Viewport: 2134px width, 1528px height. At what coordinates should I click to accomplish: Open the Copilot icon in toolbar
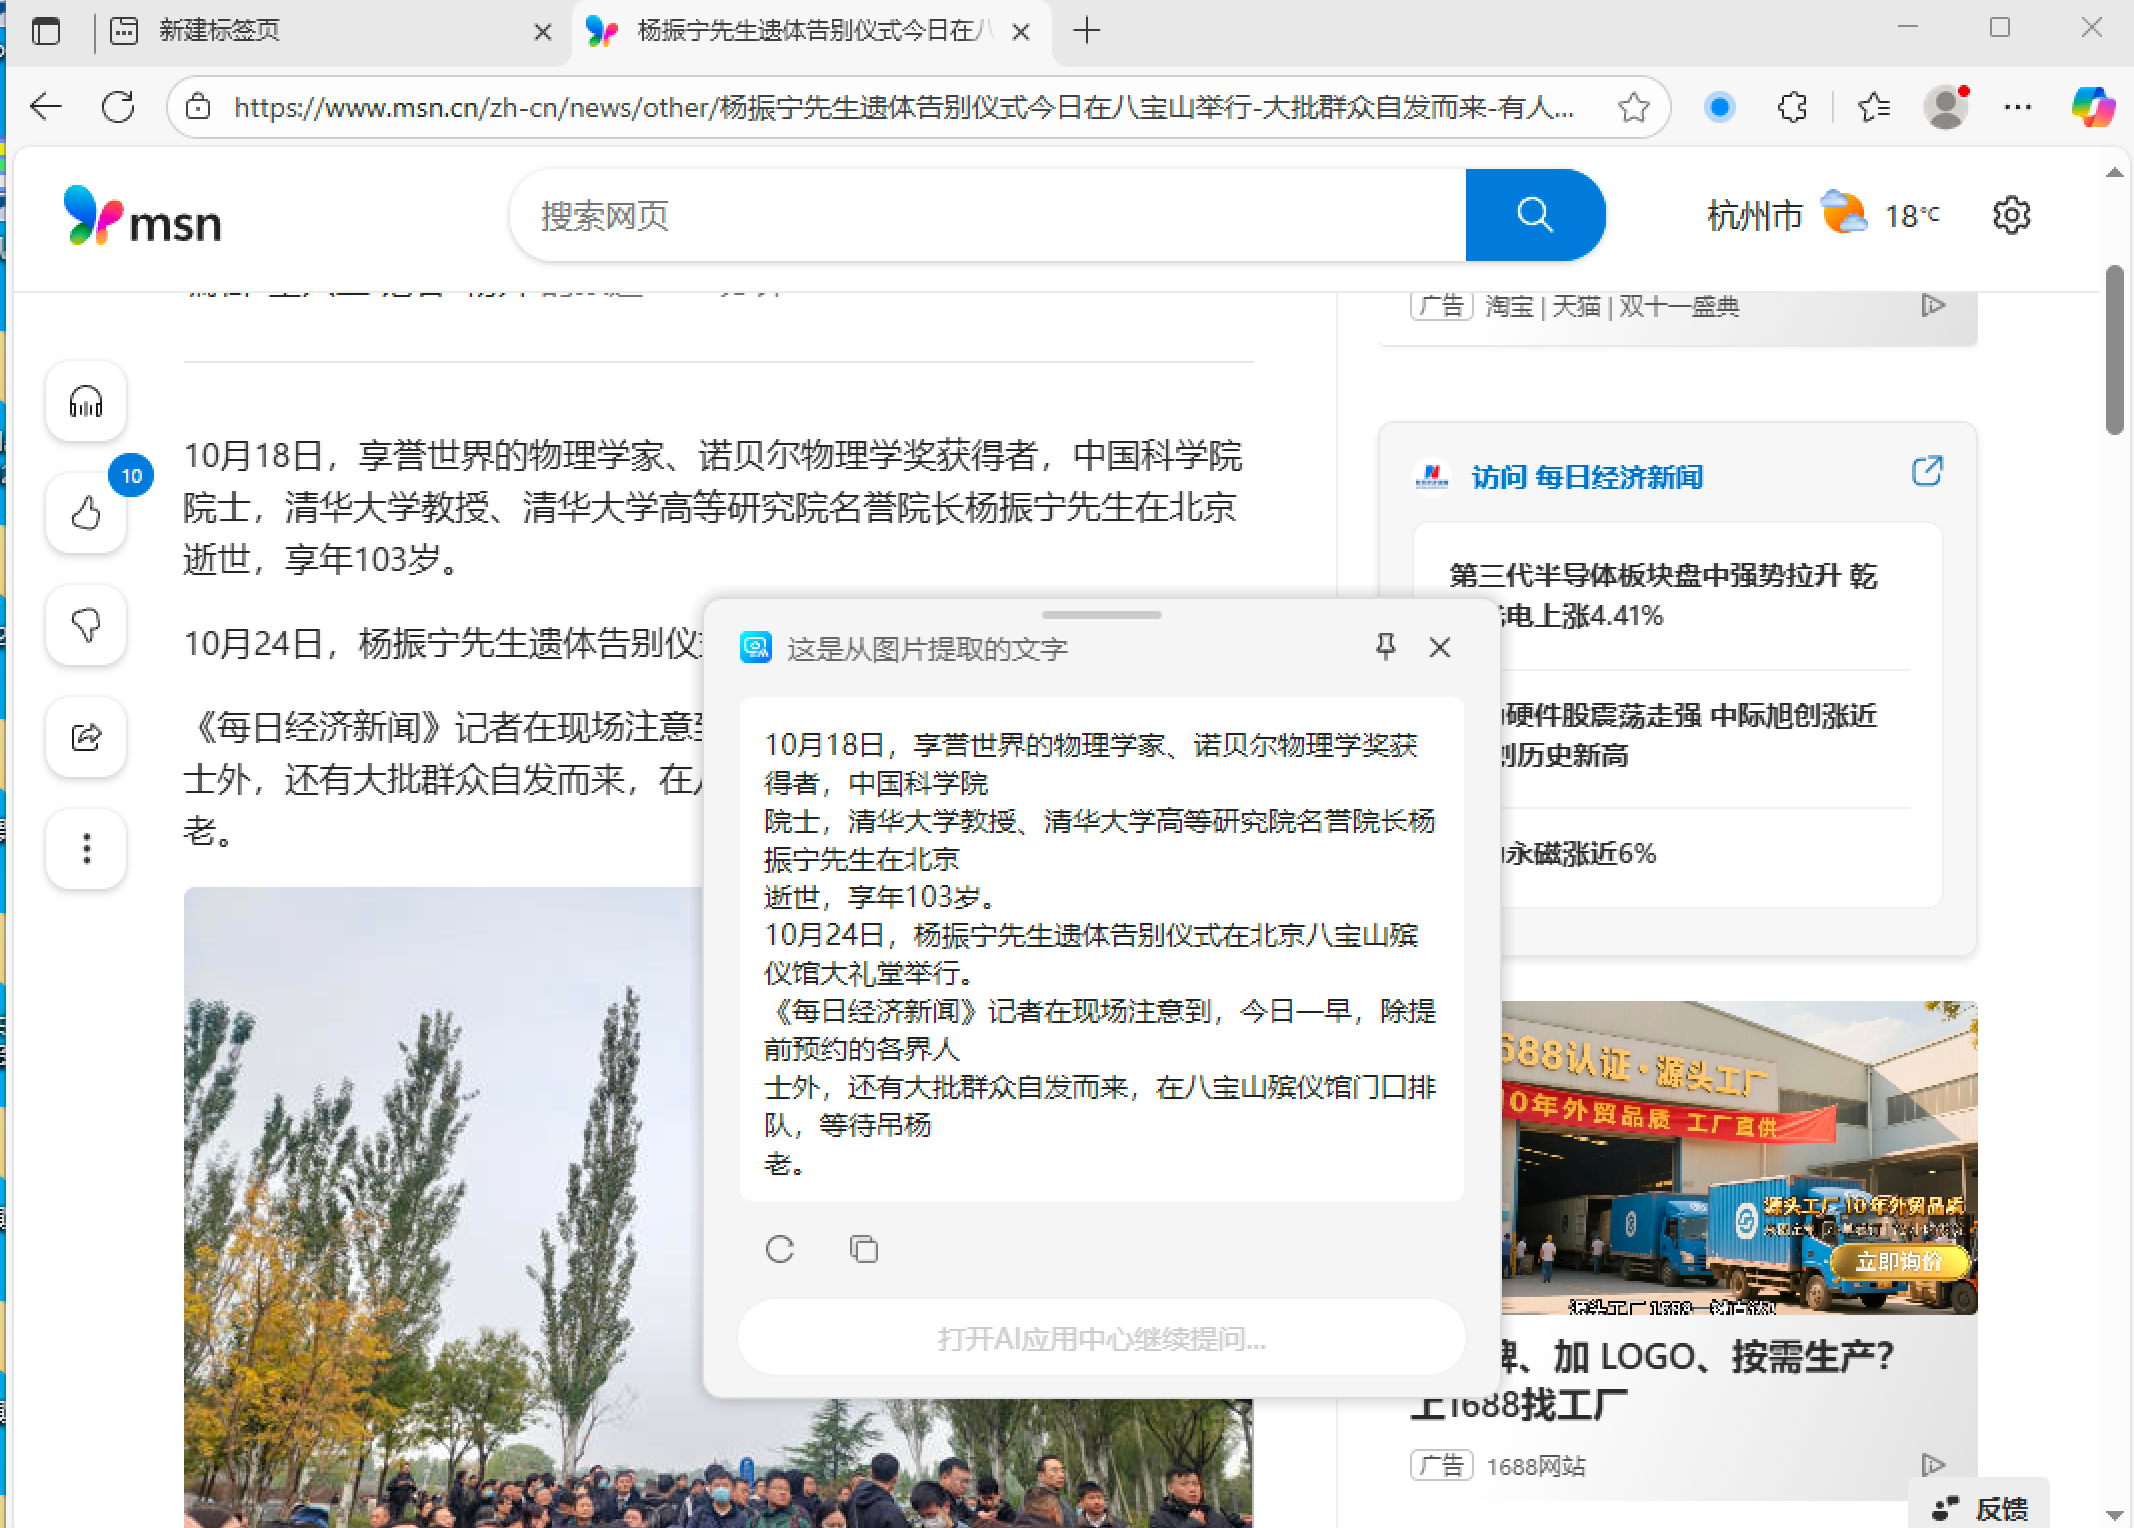[x=2092, y=107]
